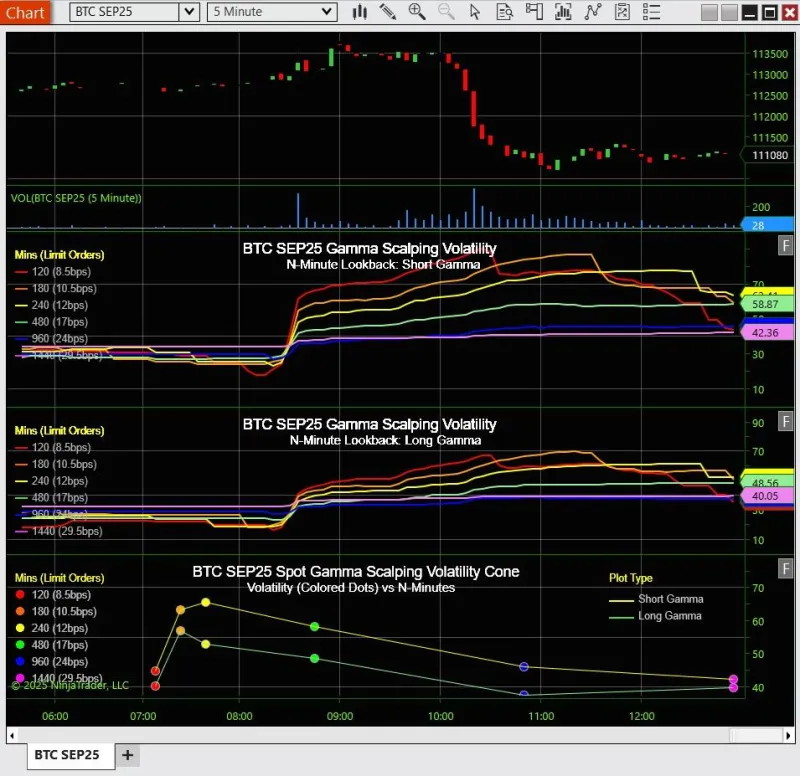
Task: Click the zoom in magnifier icon
Action: 417,12
